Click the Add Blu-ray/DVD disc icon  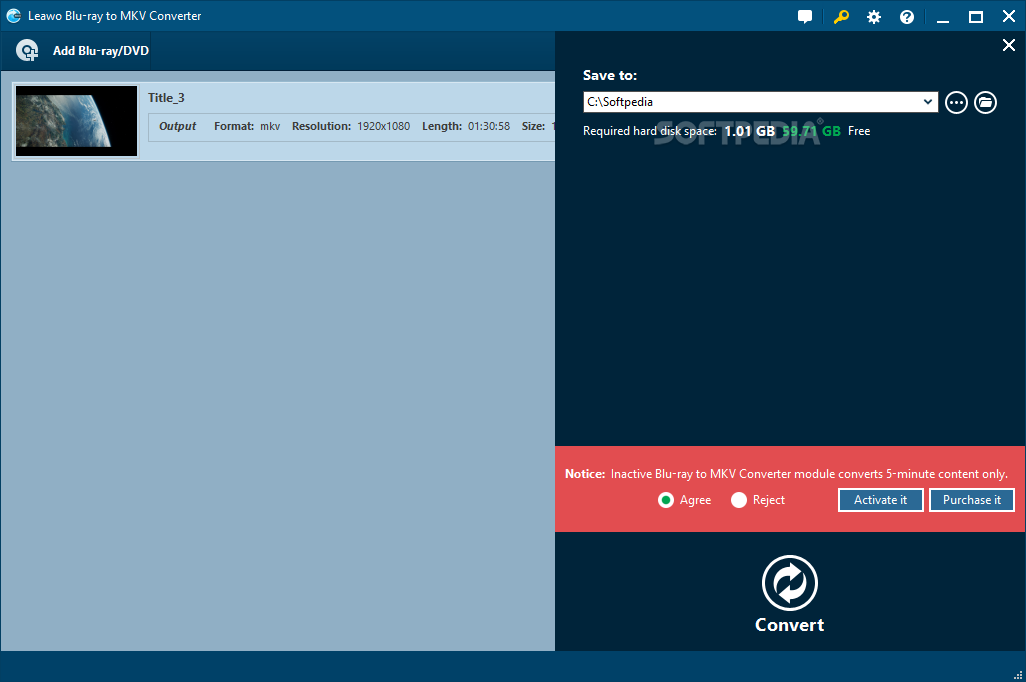[x=27, y=50]
